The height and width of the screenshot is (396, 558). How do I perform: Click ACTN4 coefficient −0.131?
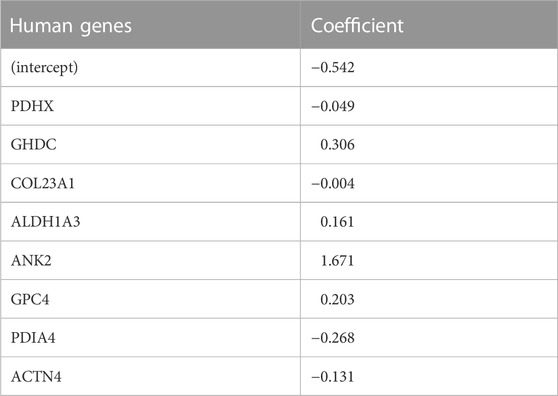333,376
